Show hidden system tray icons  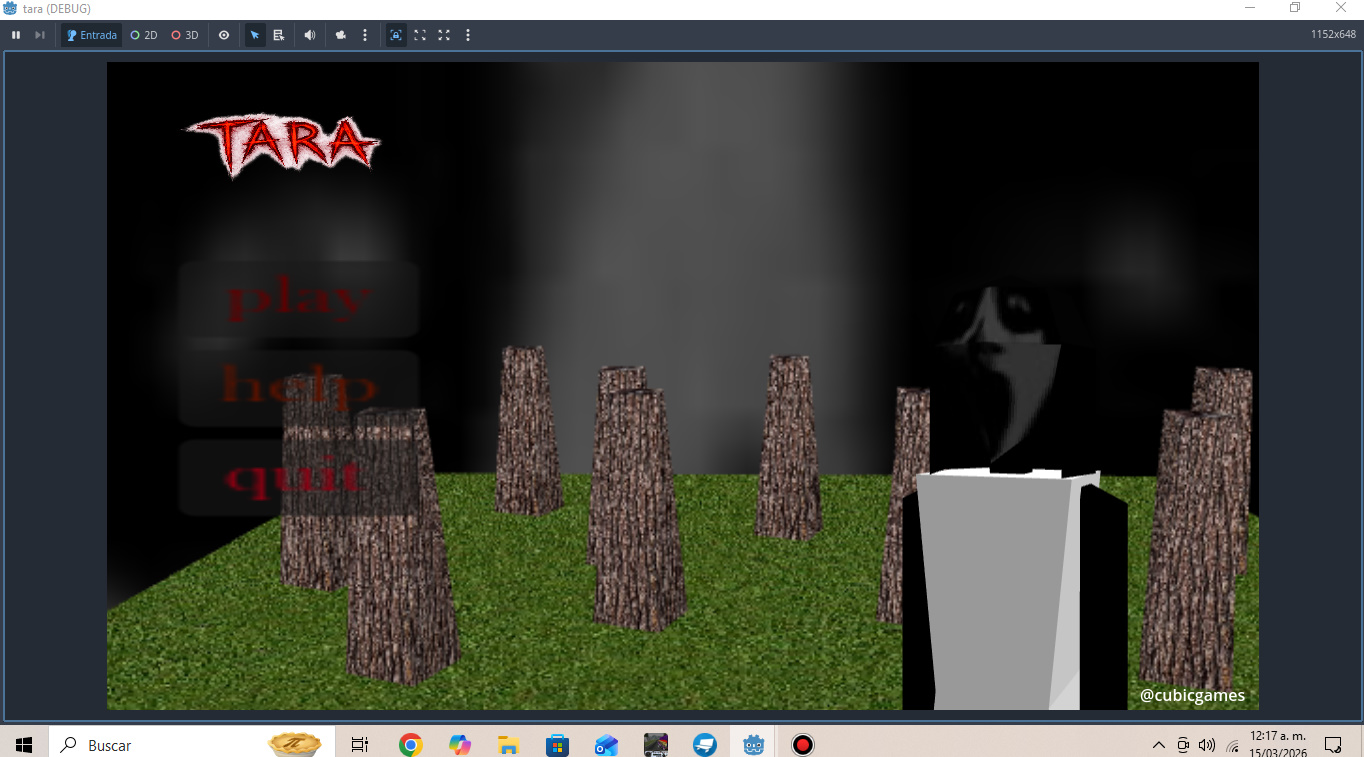coord(1159,745)
